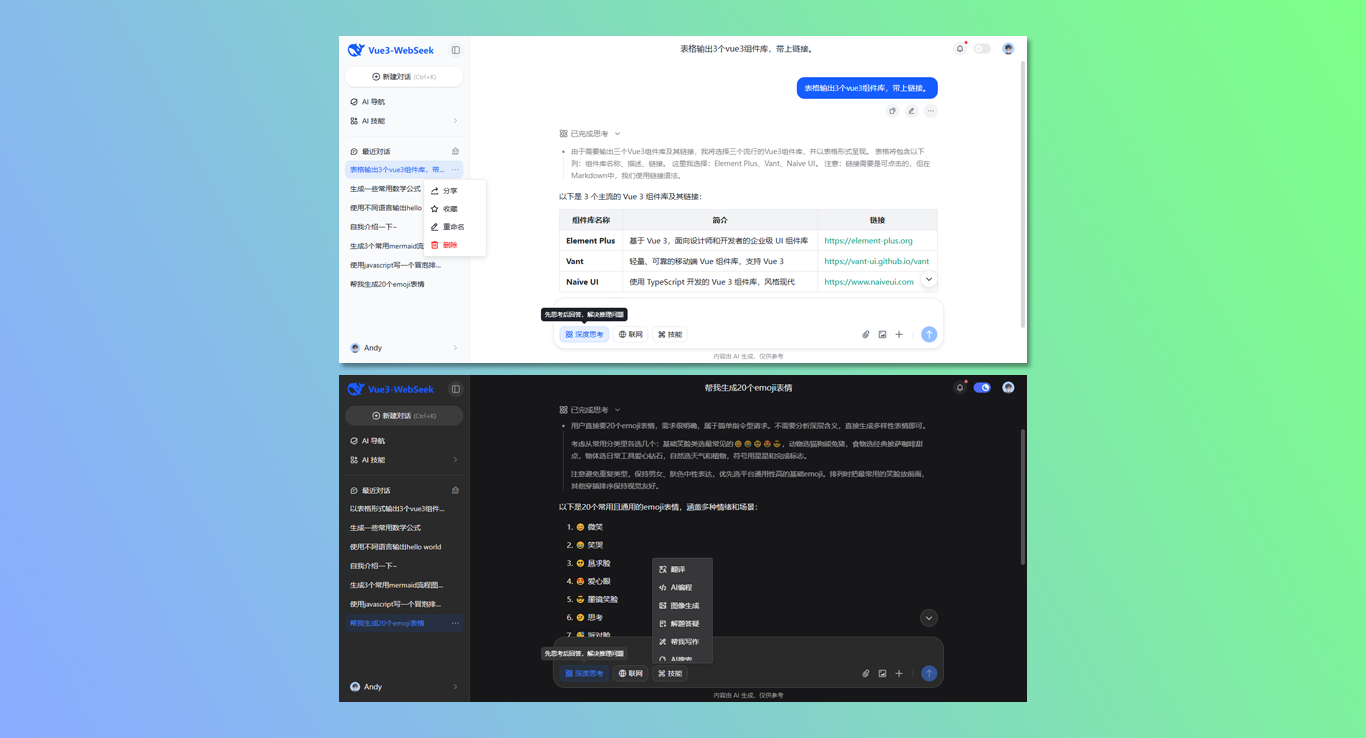Send the message in the light window
1366x738 pixels.
pyautogui.click(x=929, y=335)
